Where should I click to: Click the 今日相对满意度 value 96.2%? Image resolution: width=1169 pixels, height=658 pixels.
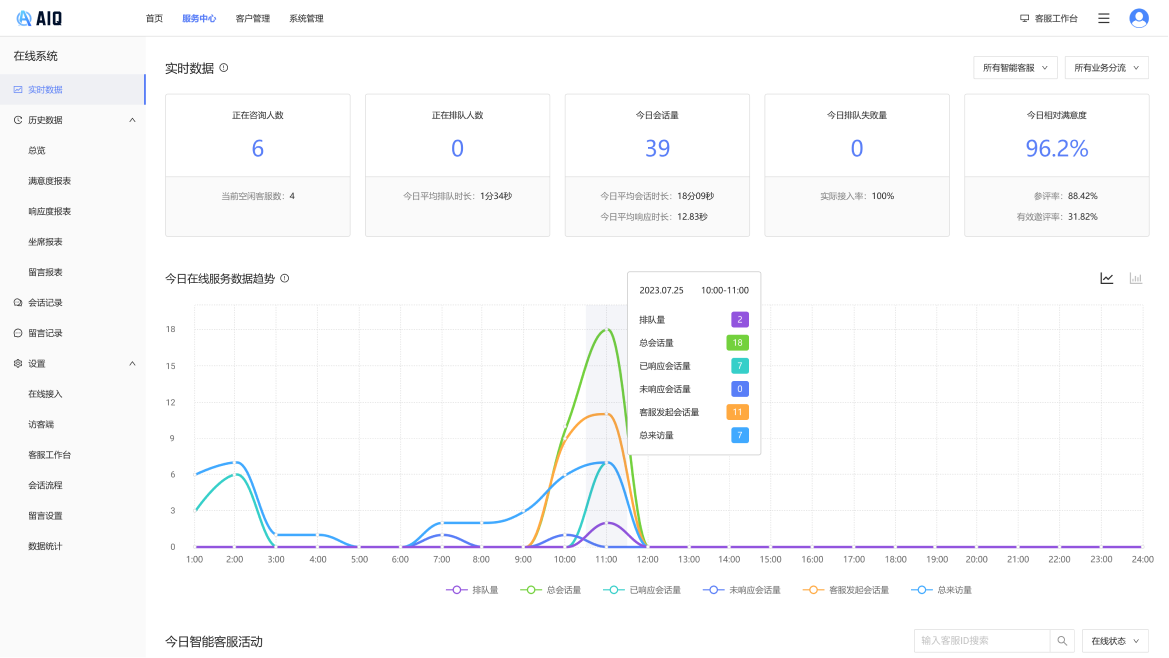[1056, 148]
